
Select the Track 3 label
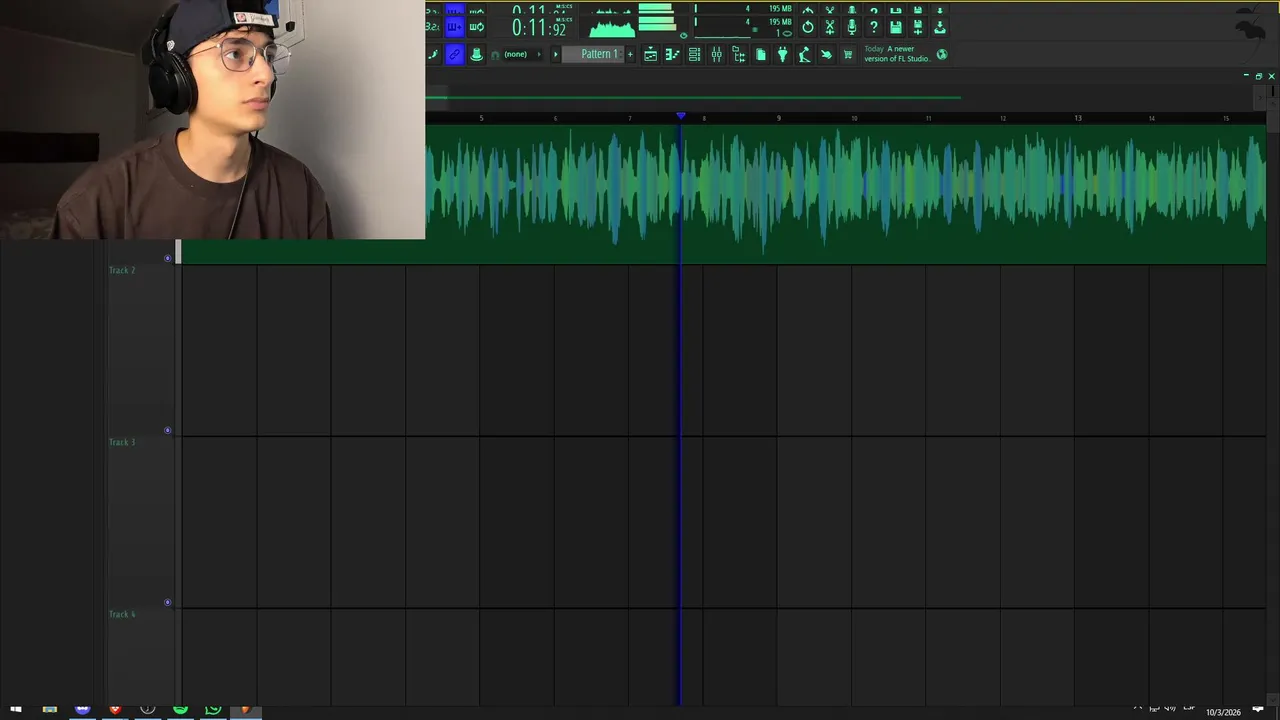tap(122, 442)
